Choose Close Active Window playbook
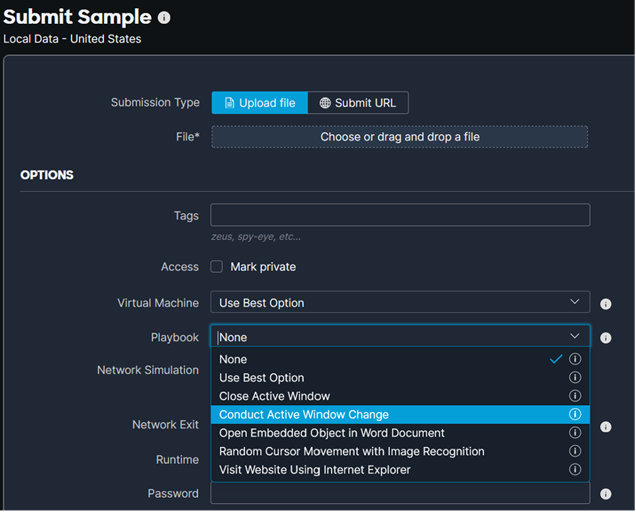 coord(400,396)
